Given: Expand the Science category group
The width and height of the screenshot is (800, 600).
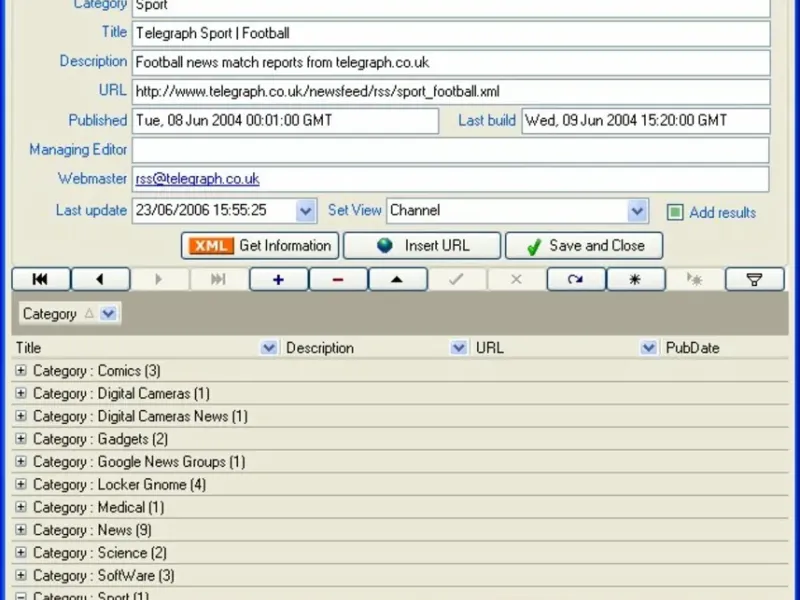Looking at the screenshot, I should coord(21,553).
